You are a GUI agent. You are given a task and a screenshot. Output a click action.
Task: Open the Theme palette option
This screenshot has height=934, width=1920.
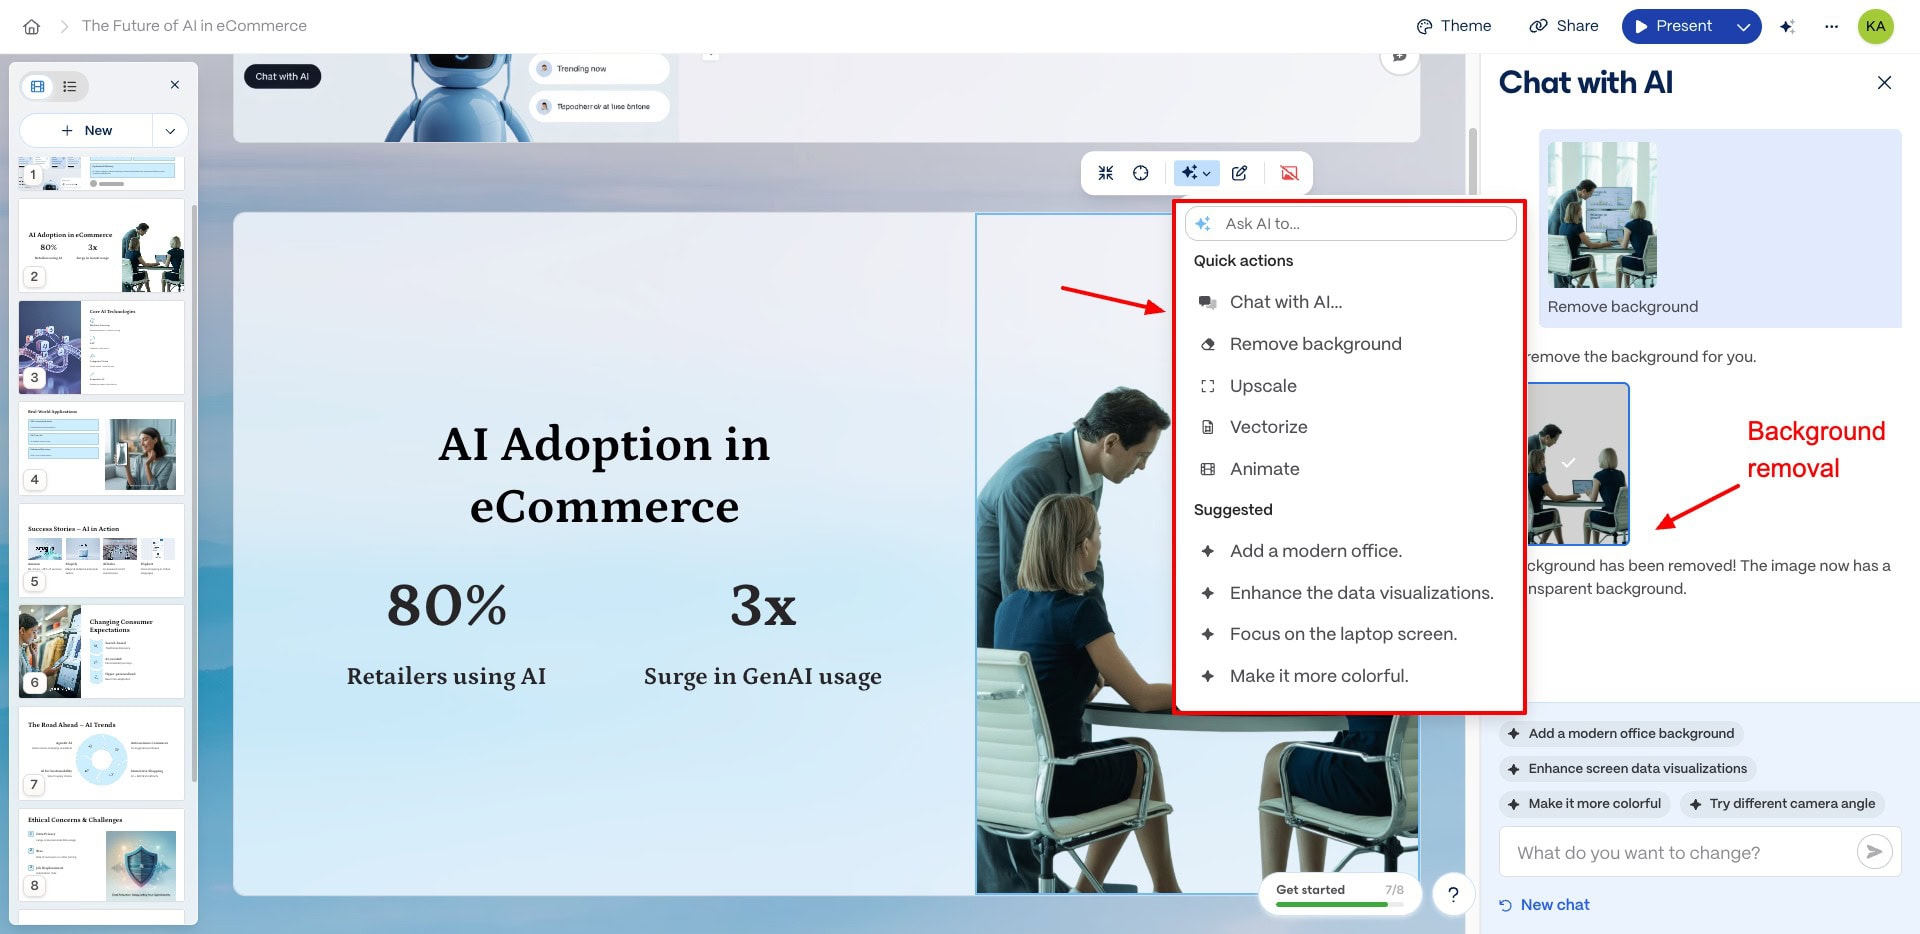coord(1453,26)
